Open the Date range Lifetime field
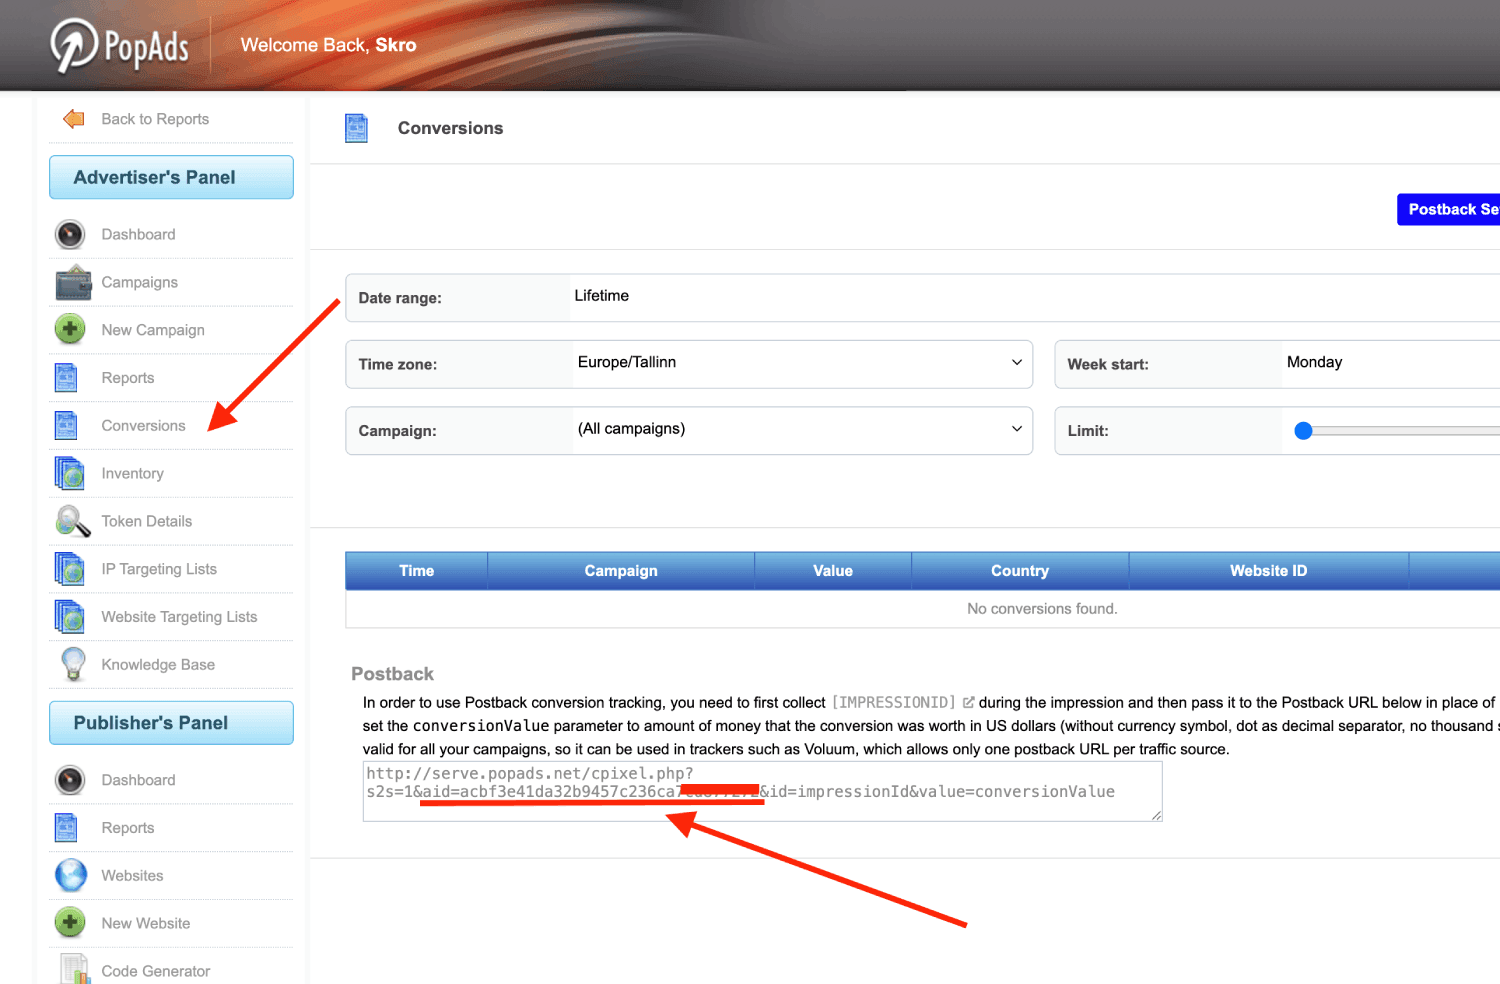Image resolution: width=1500 pixels, height=984 pixels. 1035,297
